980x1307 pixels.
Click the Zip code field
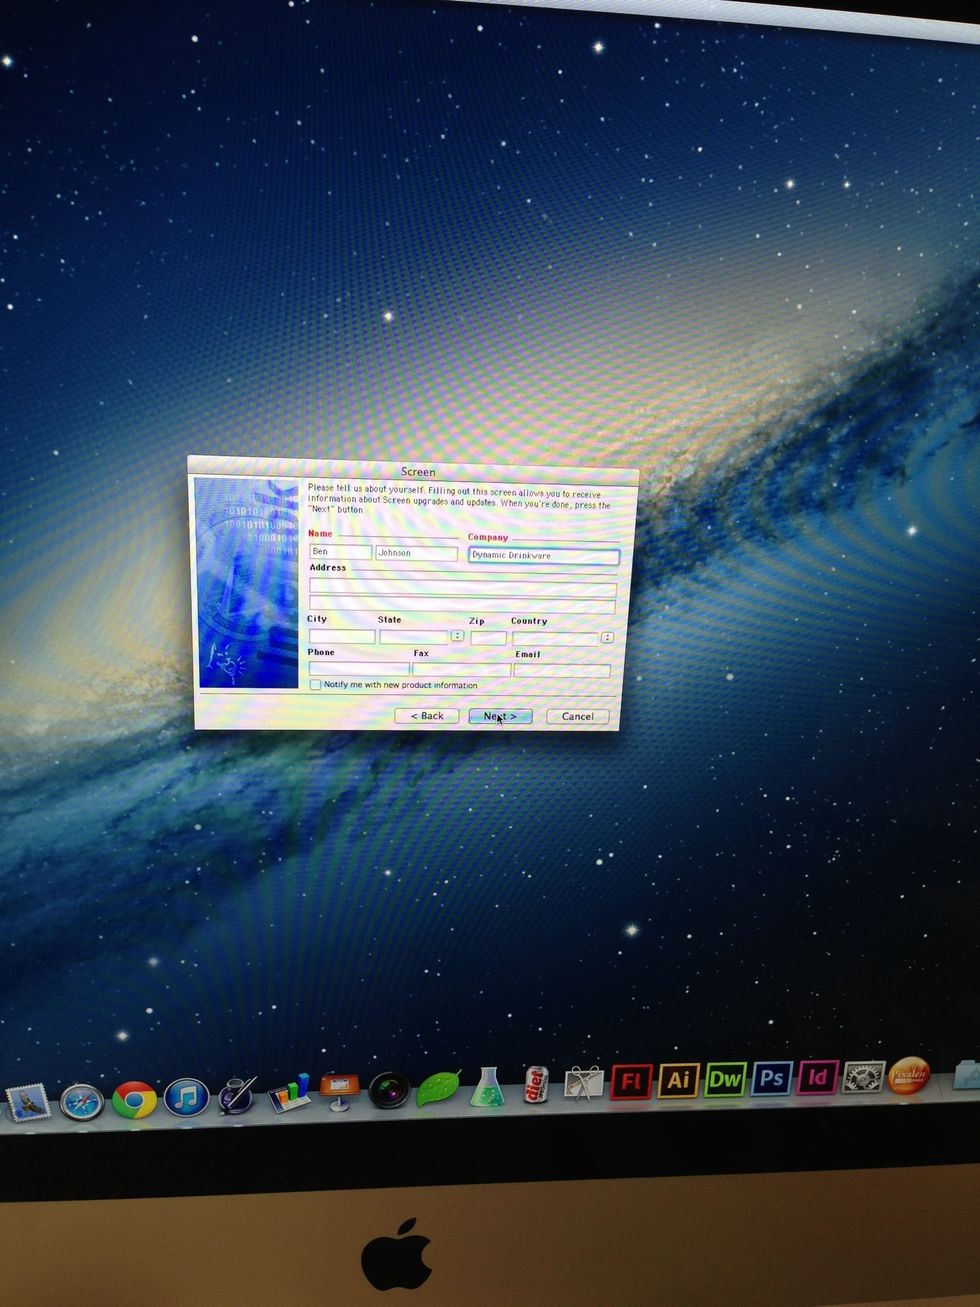488,637
